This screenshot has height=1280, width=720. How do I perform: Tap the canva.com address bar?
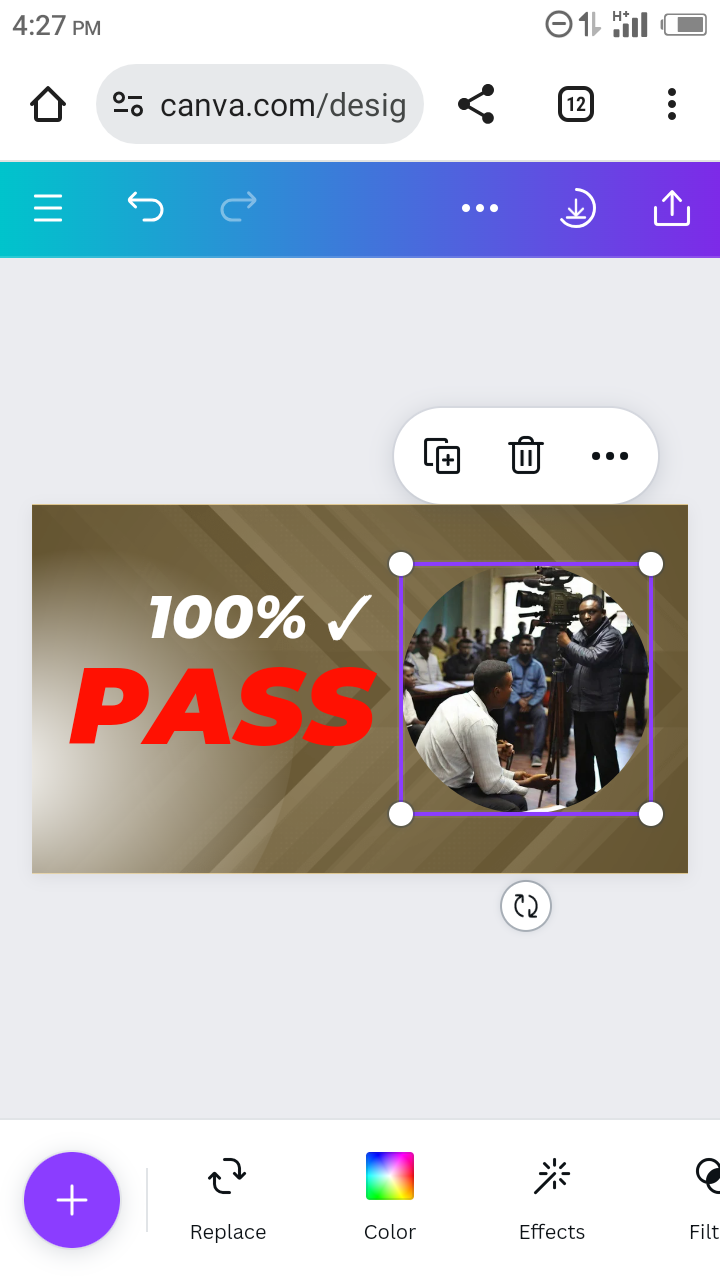click(260, 104)
